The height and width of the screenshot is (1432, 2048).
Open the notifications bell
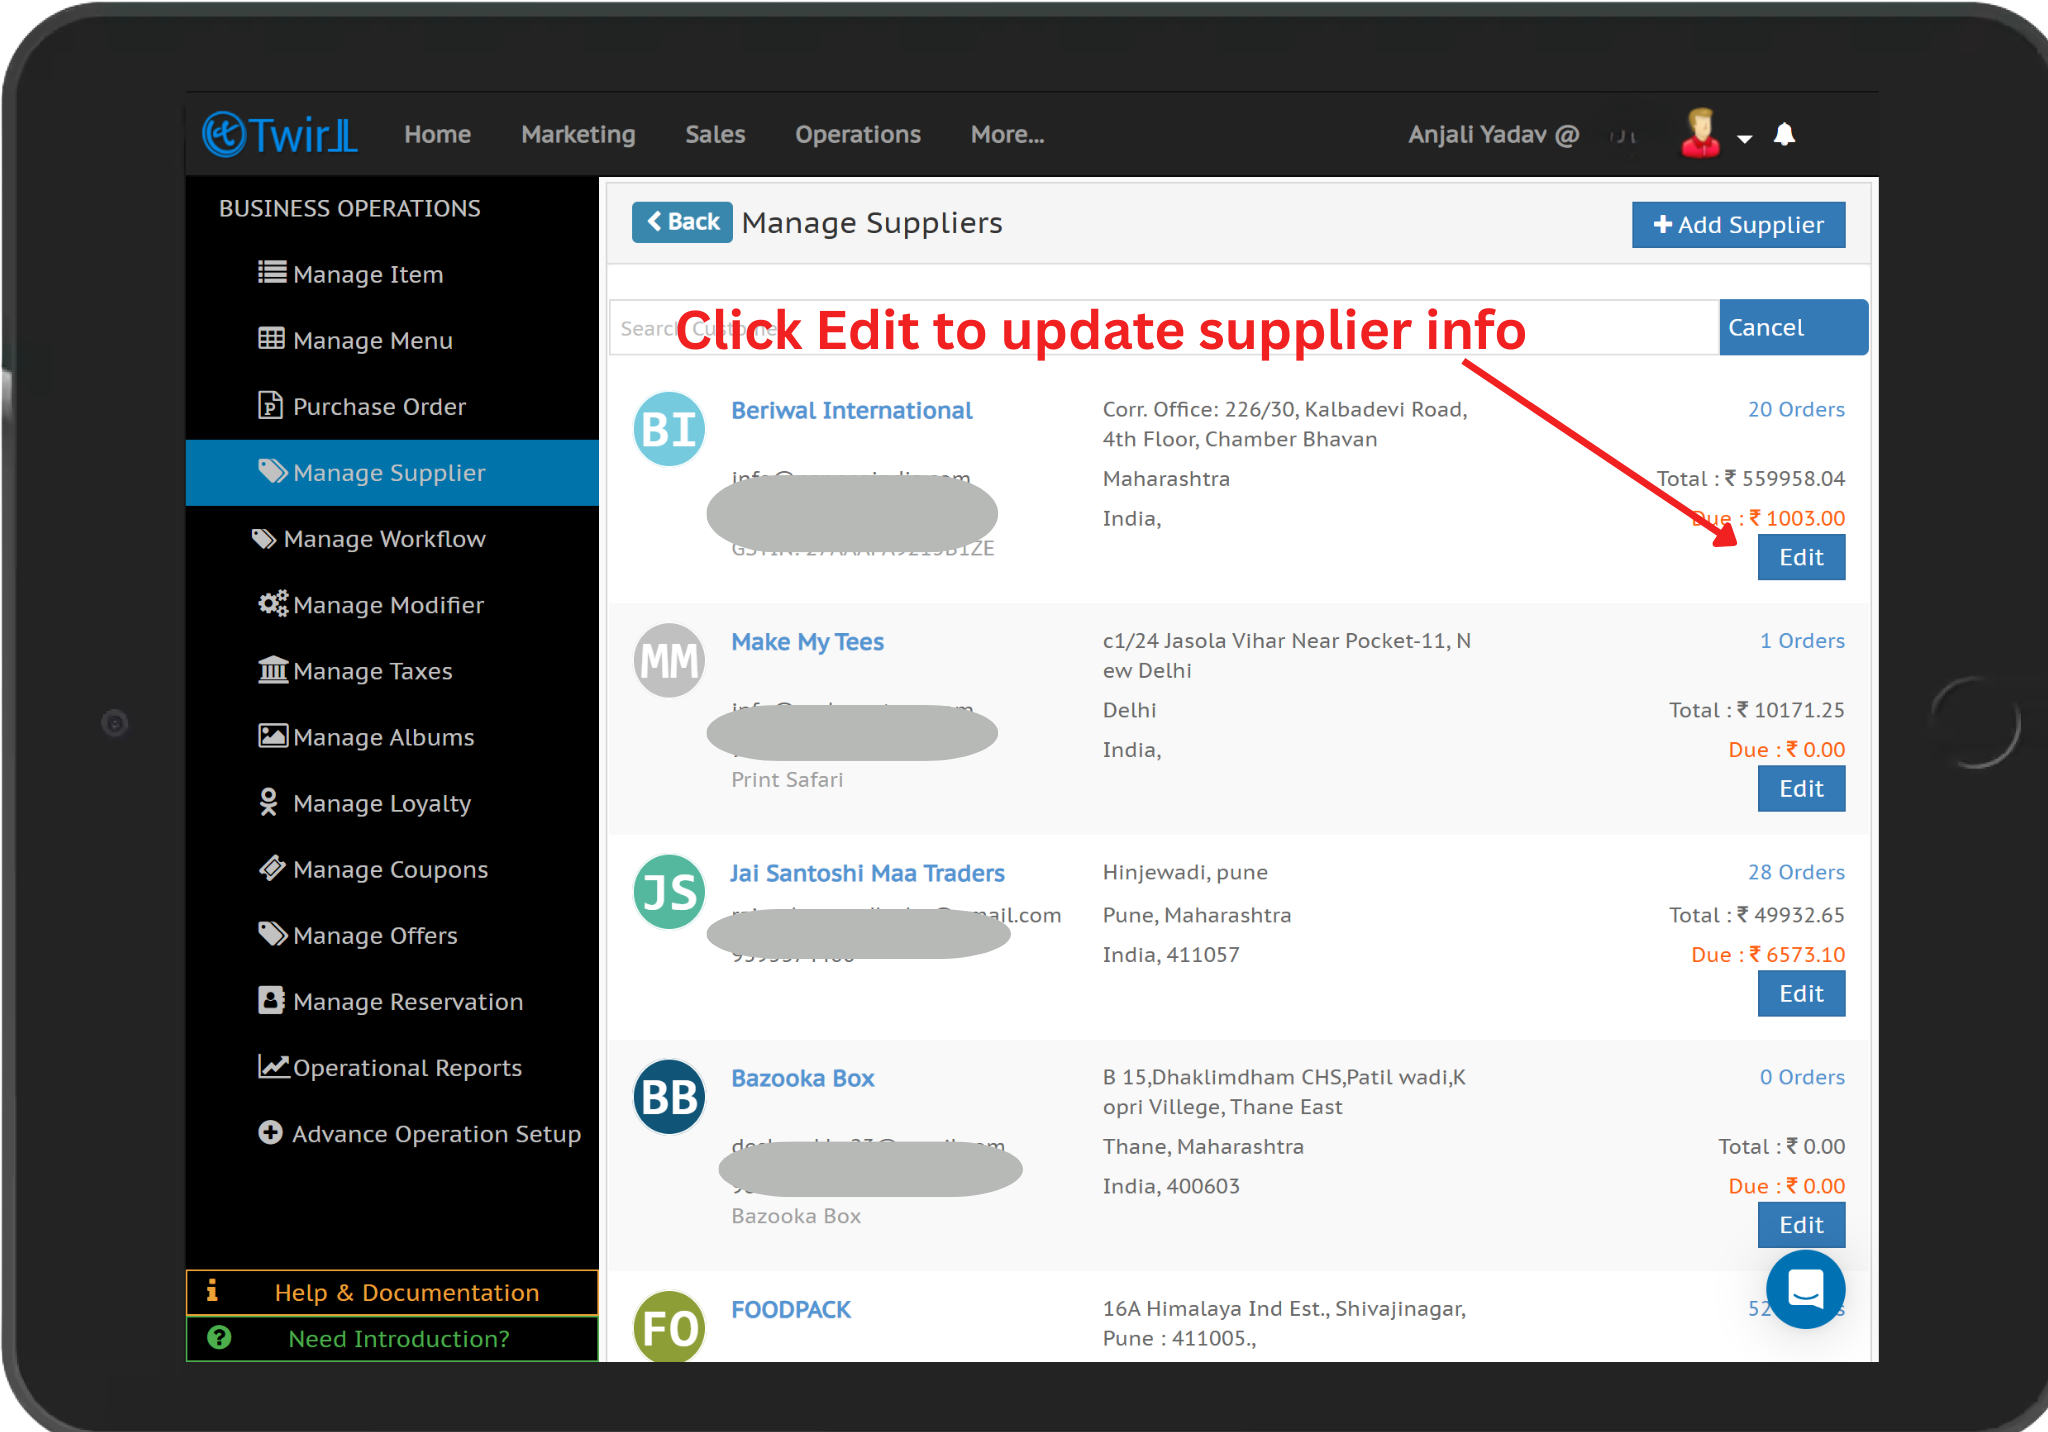tap(1785, 134)
